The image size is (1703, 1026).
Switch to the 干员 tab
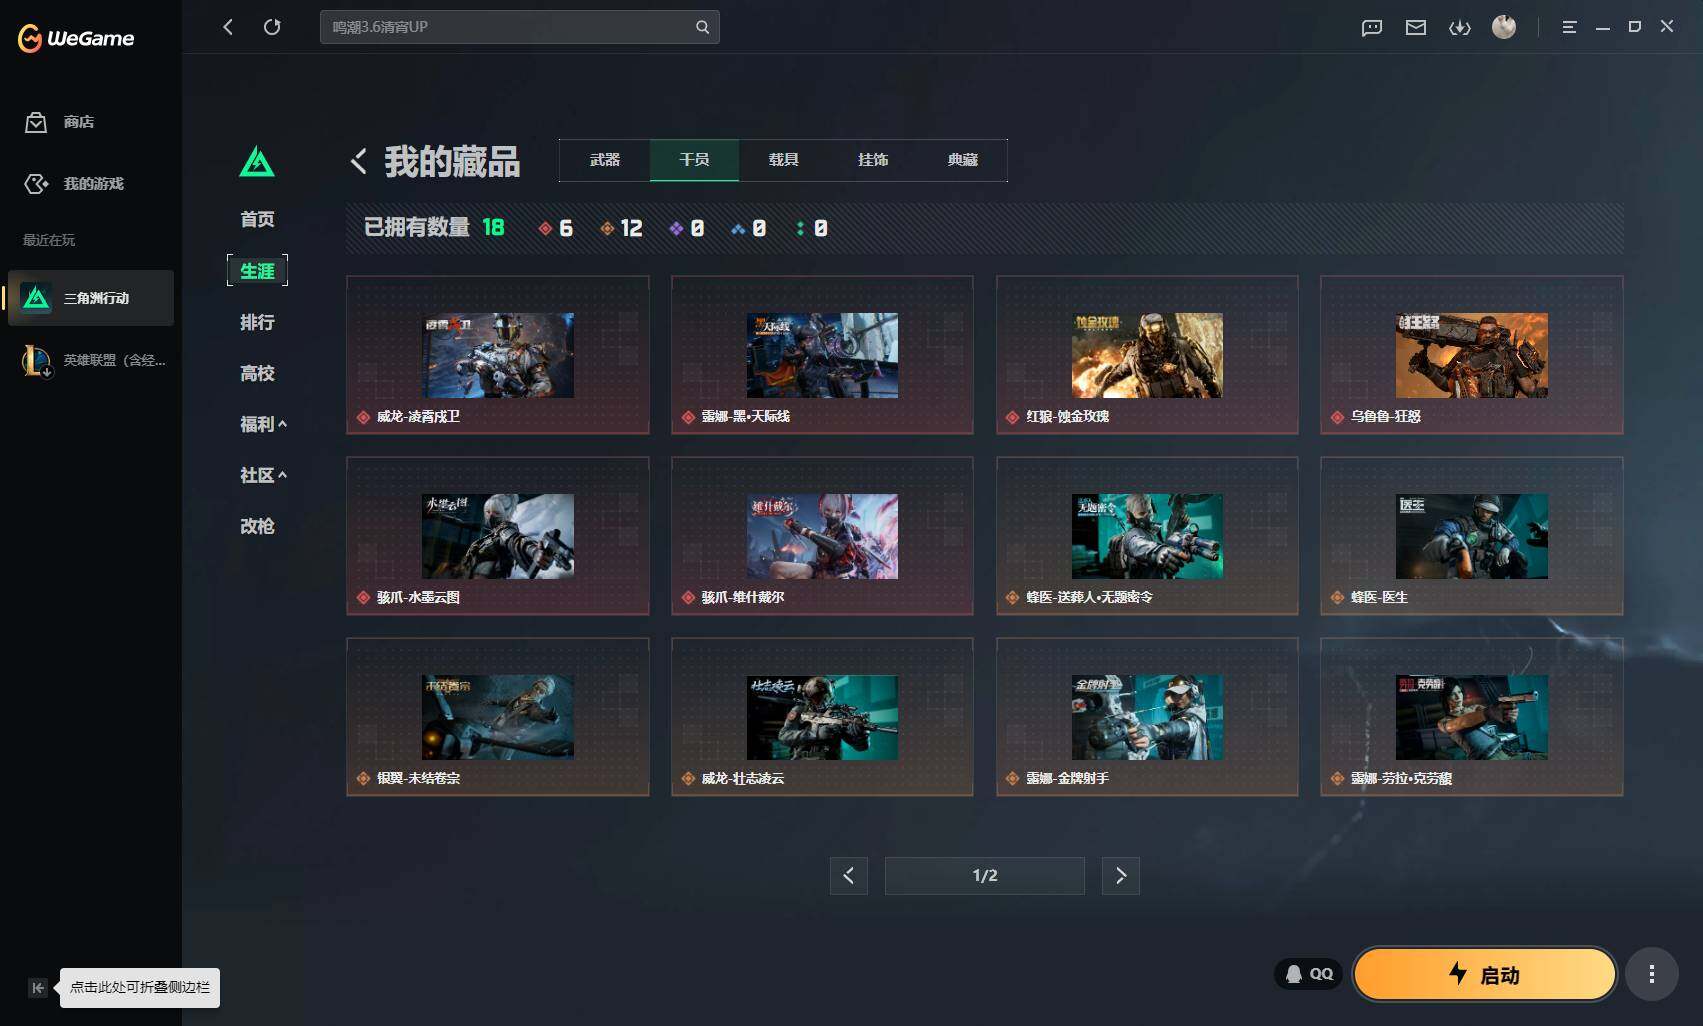click(694, 160)
